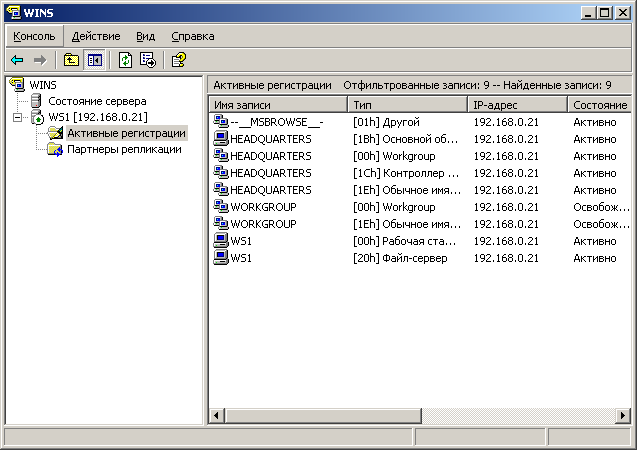Viewport: 637px width, 450px height.
Task: Click the Up one level folder icon
Action: click(x=71, y=61)
